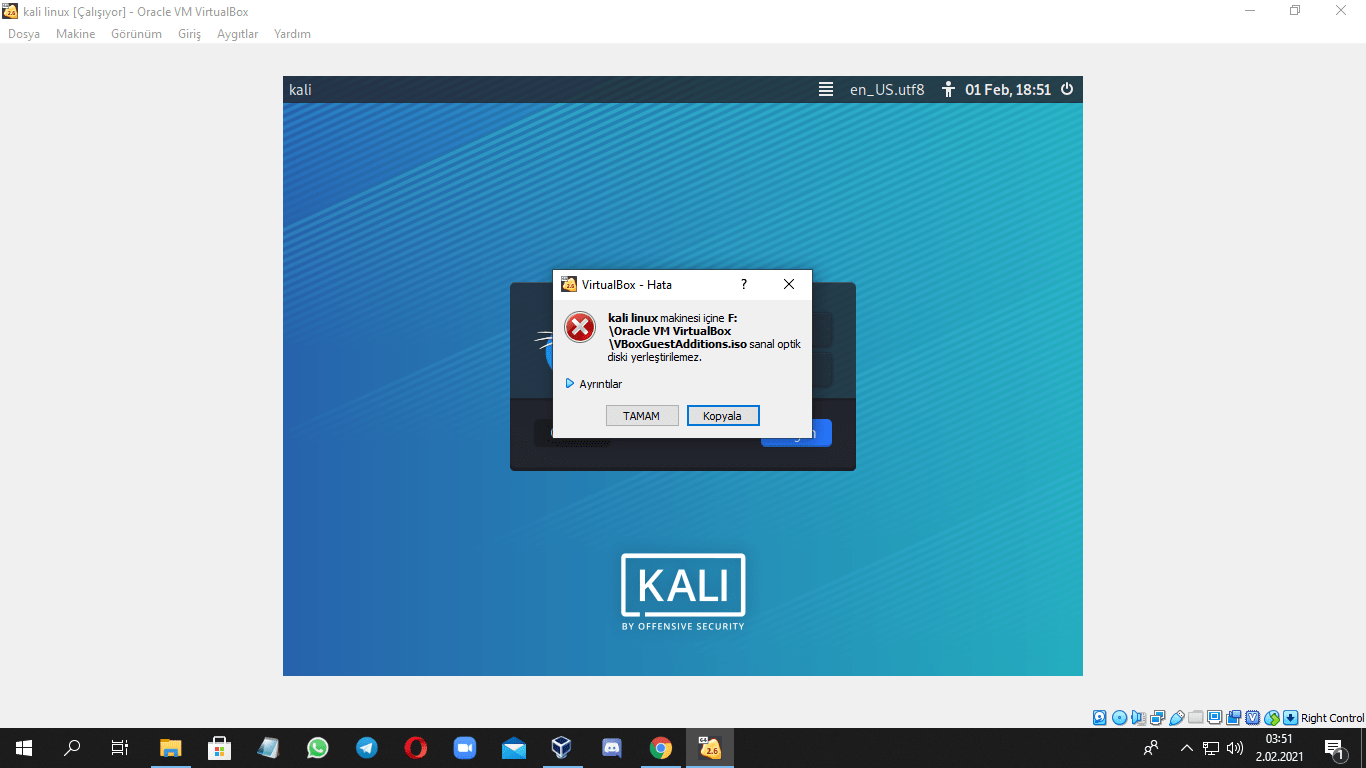Open the Makine menu
Screen dimensions: 1366x768
pos(76,34)
